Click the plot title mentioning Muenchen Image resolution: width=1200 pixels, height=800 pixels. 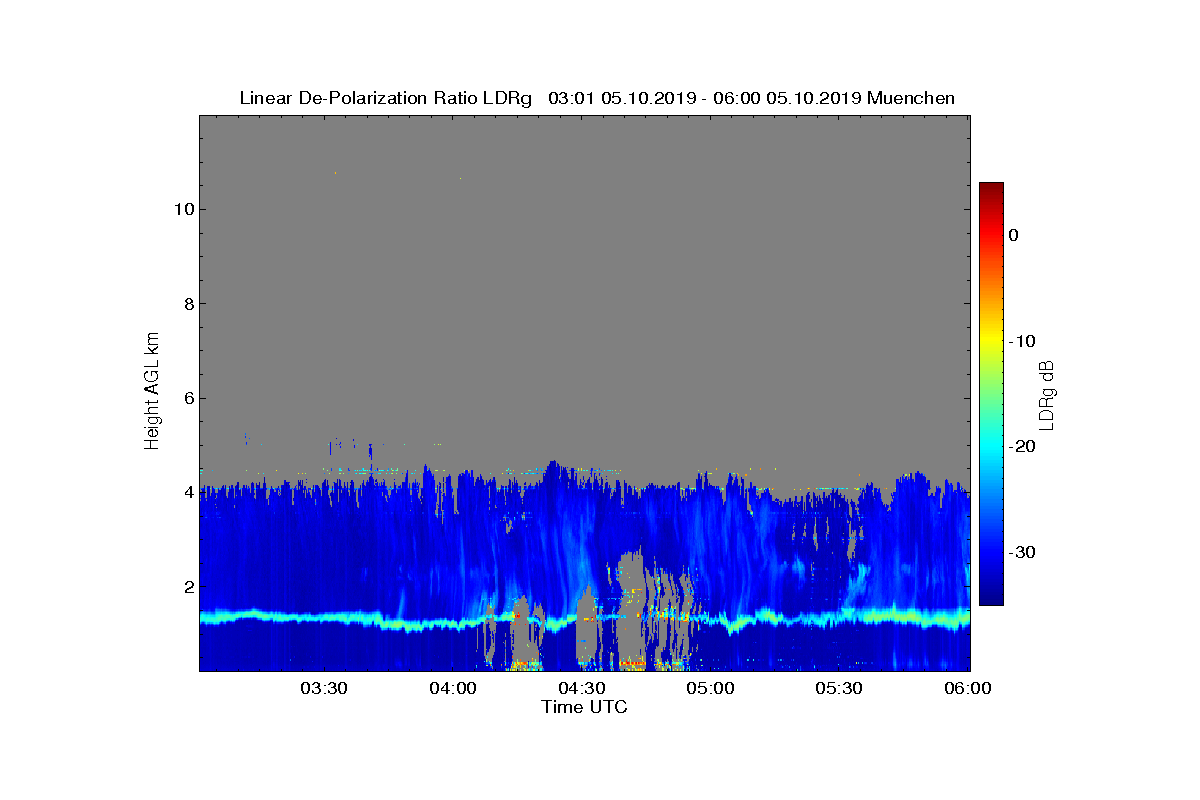[x=597, y=98]
